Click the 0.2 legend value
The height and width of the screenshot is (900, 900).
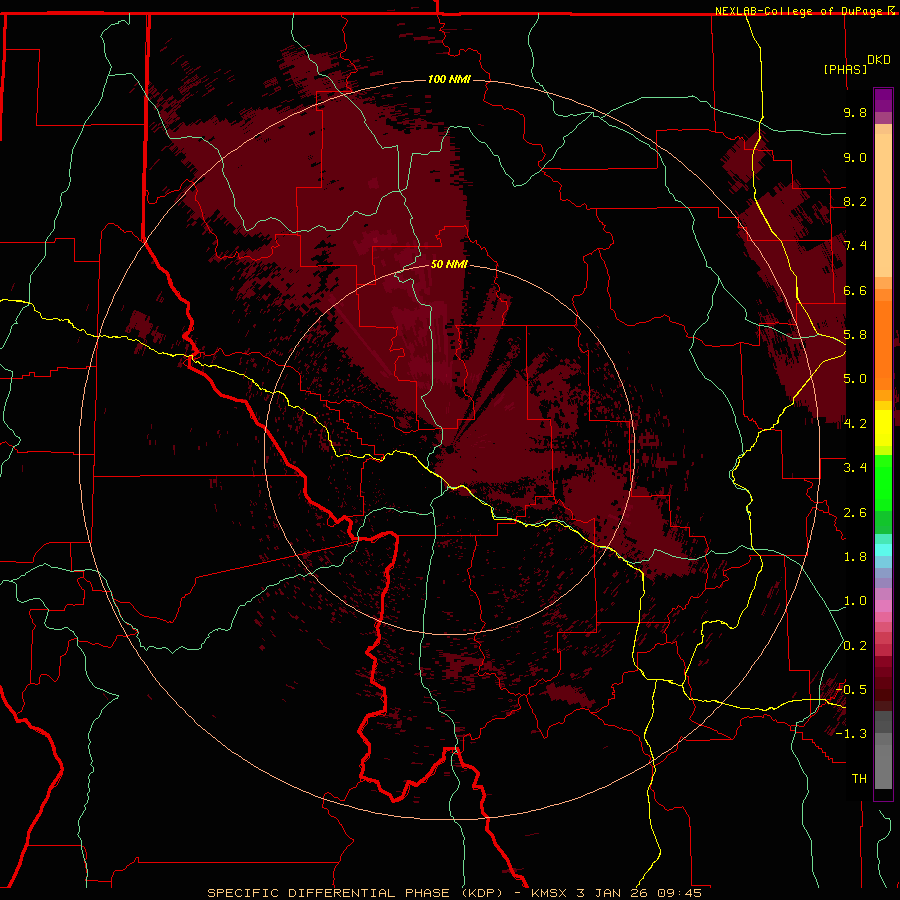[855, 646]
